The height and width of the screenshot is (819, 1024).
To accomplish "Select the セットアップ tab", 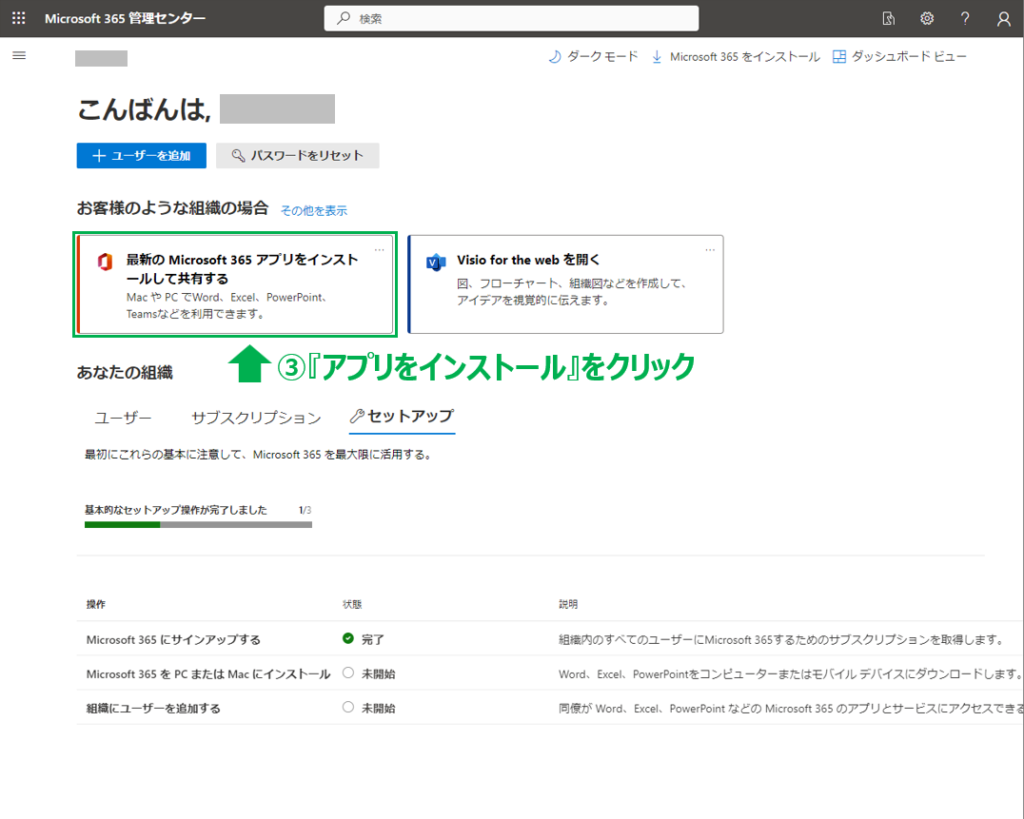I will 402,417.
